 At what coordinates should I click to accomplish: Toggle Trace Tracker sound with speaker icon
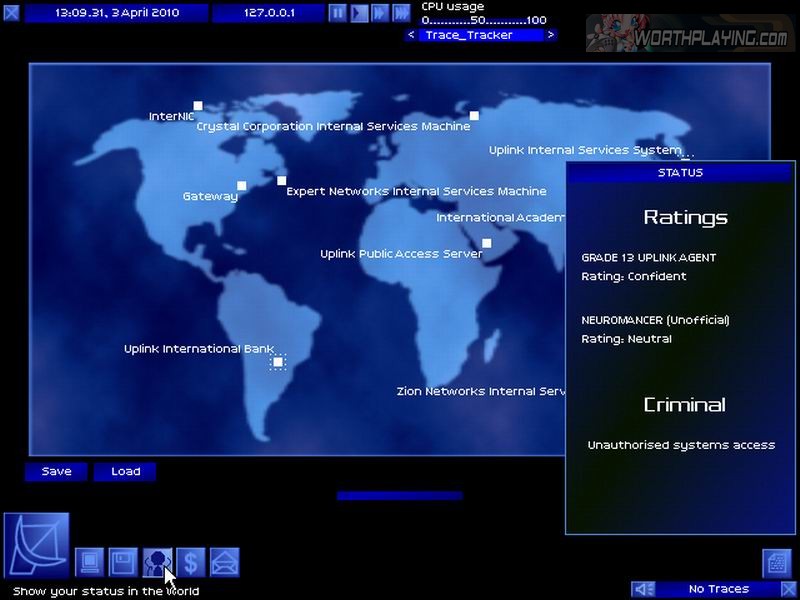643,589
